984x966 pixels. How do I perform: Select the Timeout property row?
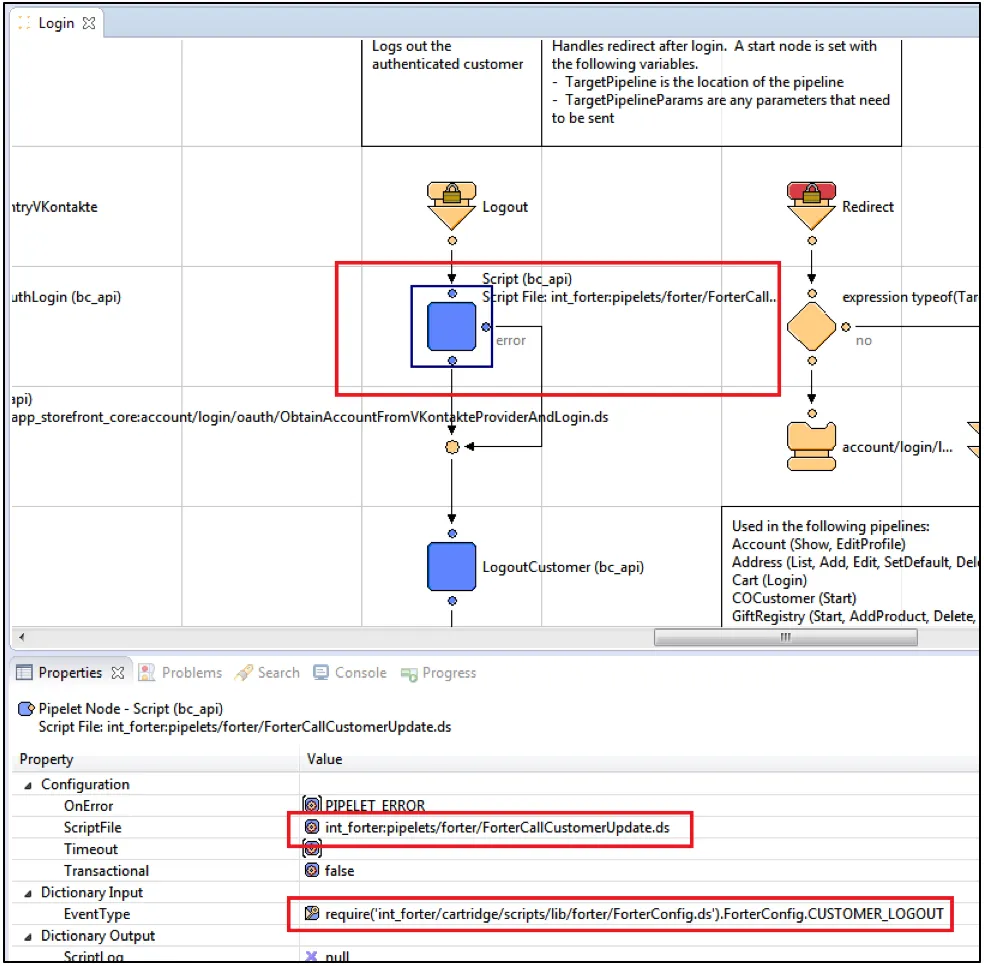coord(495,849)
